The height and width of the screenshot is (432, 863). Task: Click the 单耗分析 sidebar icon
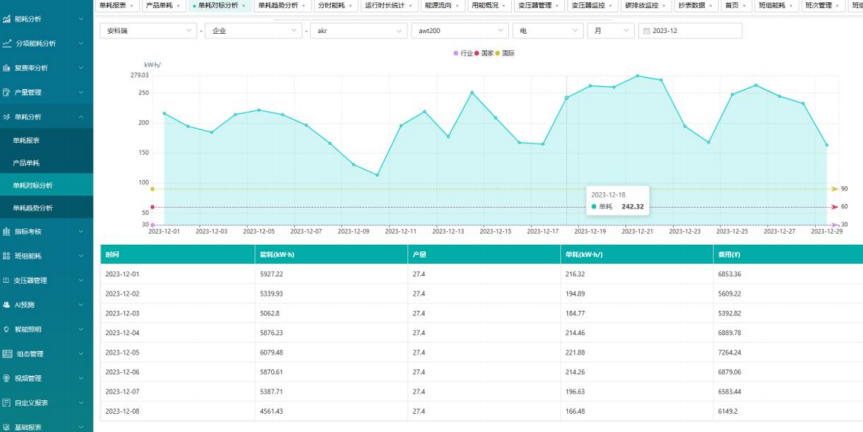pyautogui.click(x=7, y=117)
